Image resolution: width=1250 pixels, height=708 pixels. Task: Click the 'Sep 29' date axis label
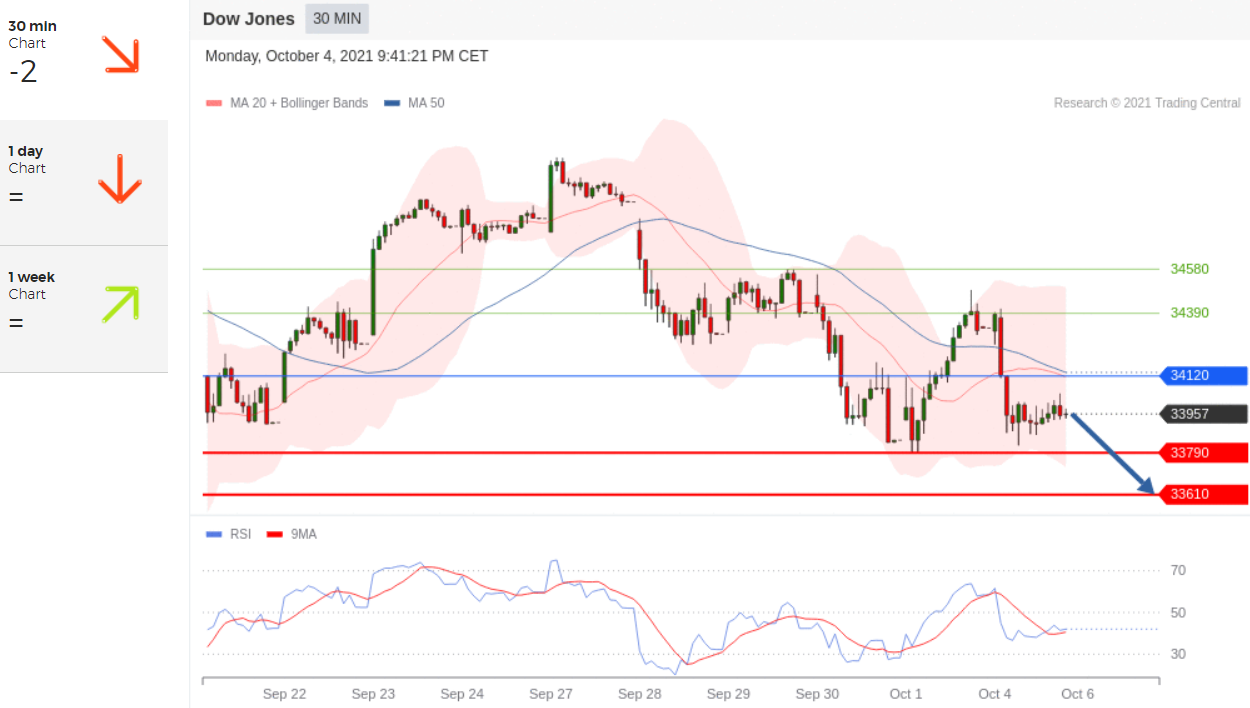728,694
